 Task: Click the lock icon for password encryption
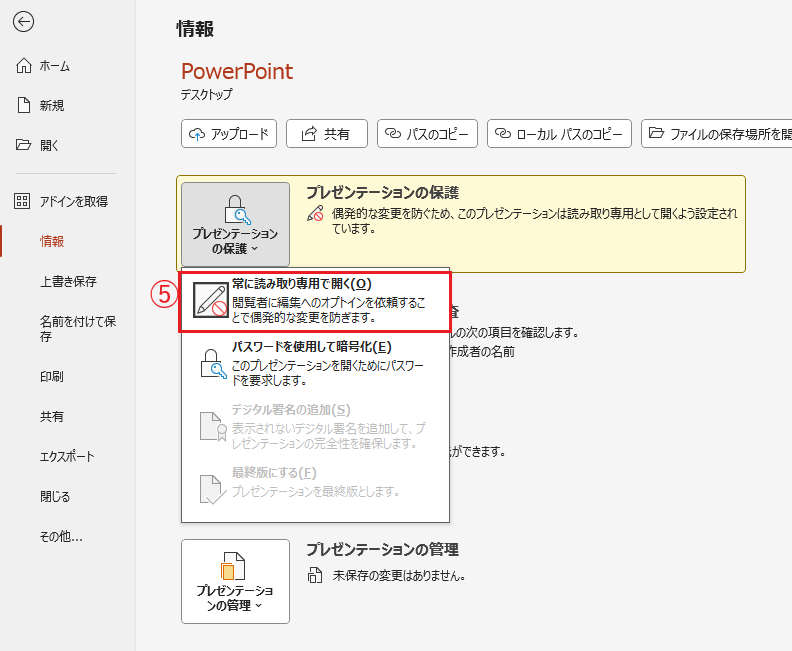tap(213, 364)
